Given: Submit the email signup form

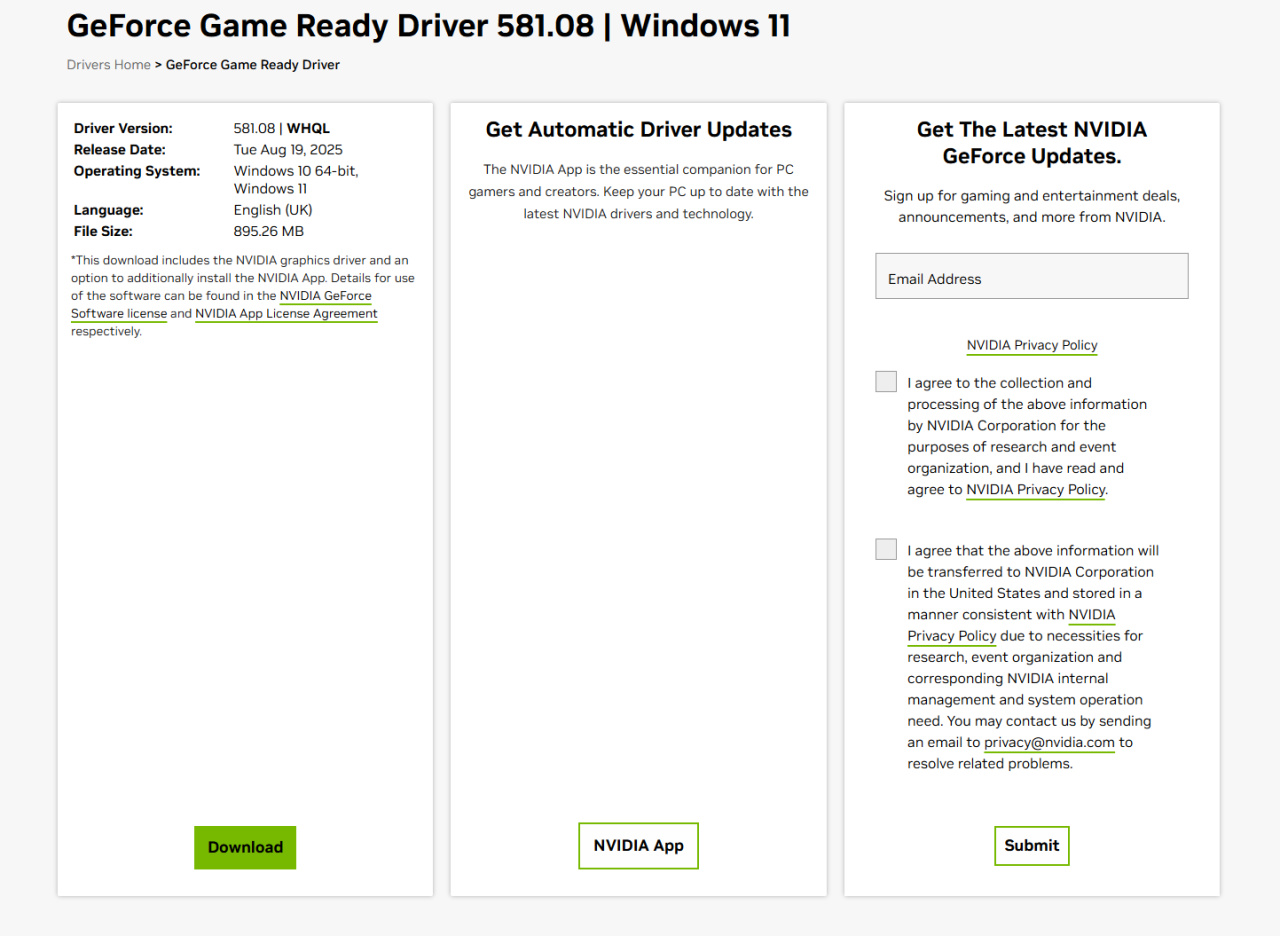Looking at the screenshot, I should pos(1031,846).
